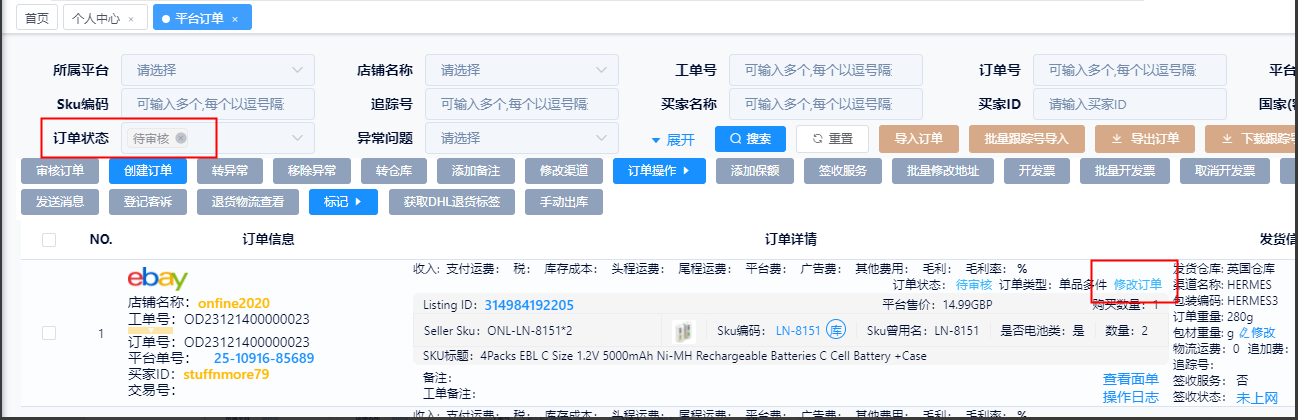1298x420 pixels.
Task: Click the 转仓库 button
Action: coord(394,171)
